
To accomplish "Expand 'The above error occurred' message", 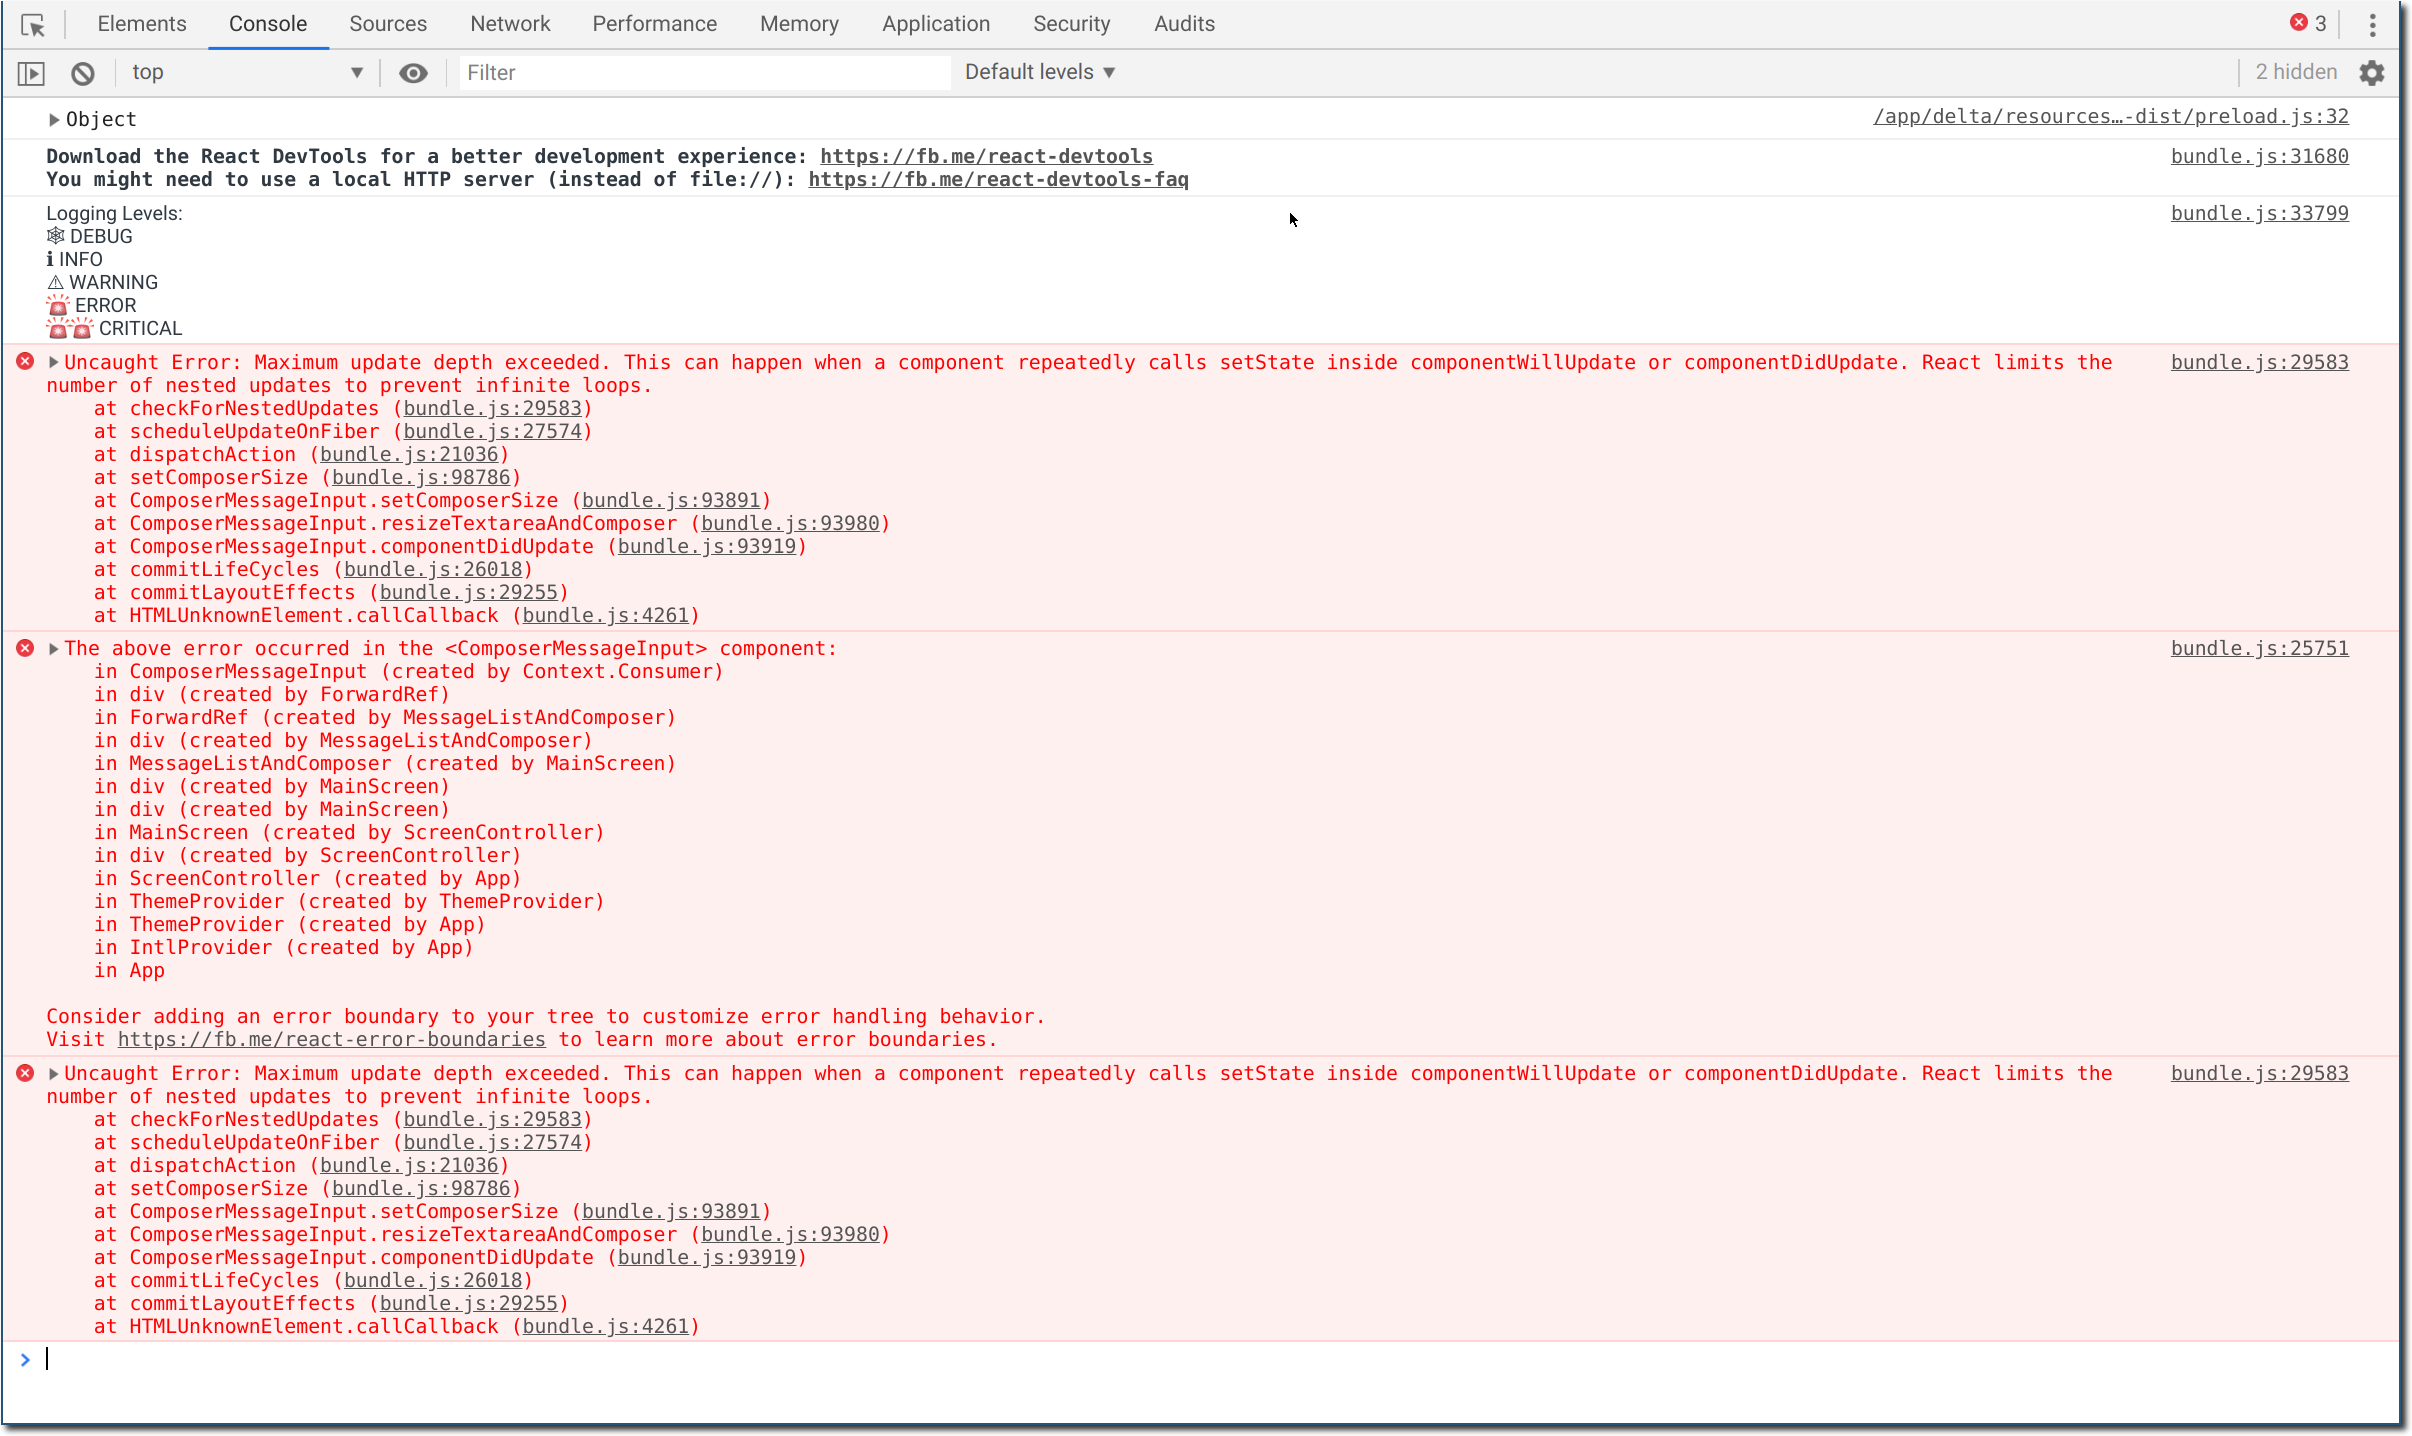I will coord(54,648).
